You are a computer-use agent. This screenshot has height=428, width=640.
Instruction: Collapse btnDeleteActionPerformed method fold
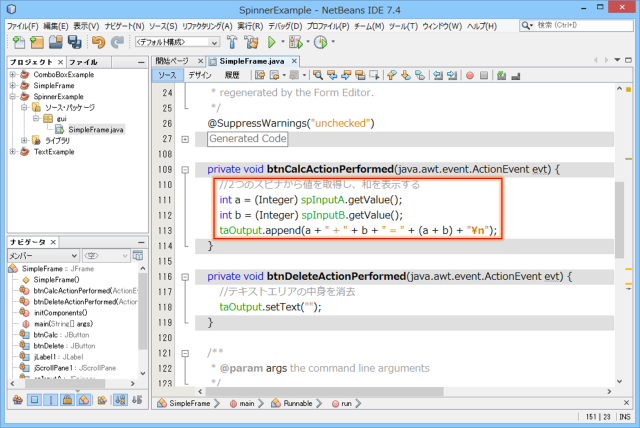coord(185,277)
